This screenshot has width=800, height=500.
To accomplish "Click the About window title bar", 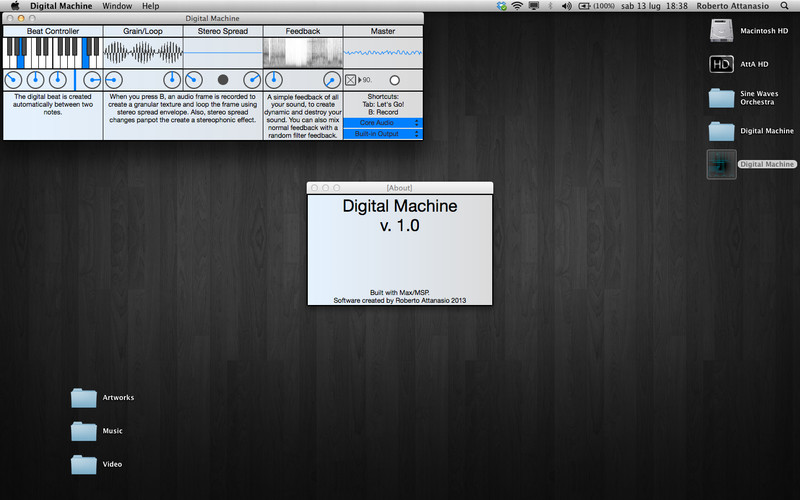I will coord(399,188).
